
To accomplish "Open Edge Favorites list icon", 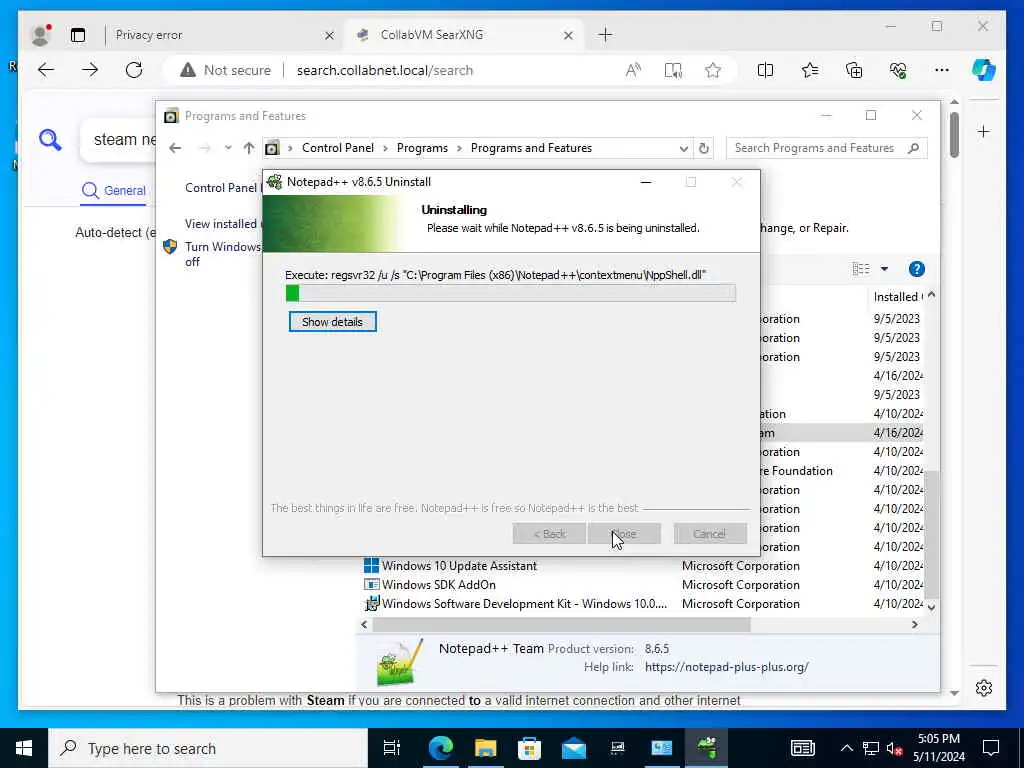I will coord(810,70).
